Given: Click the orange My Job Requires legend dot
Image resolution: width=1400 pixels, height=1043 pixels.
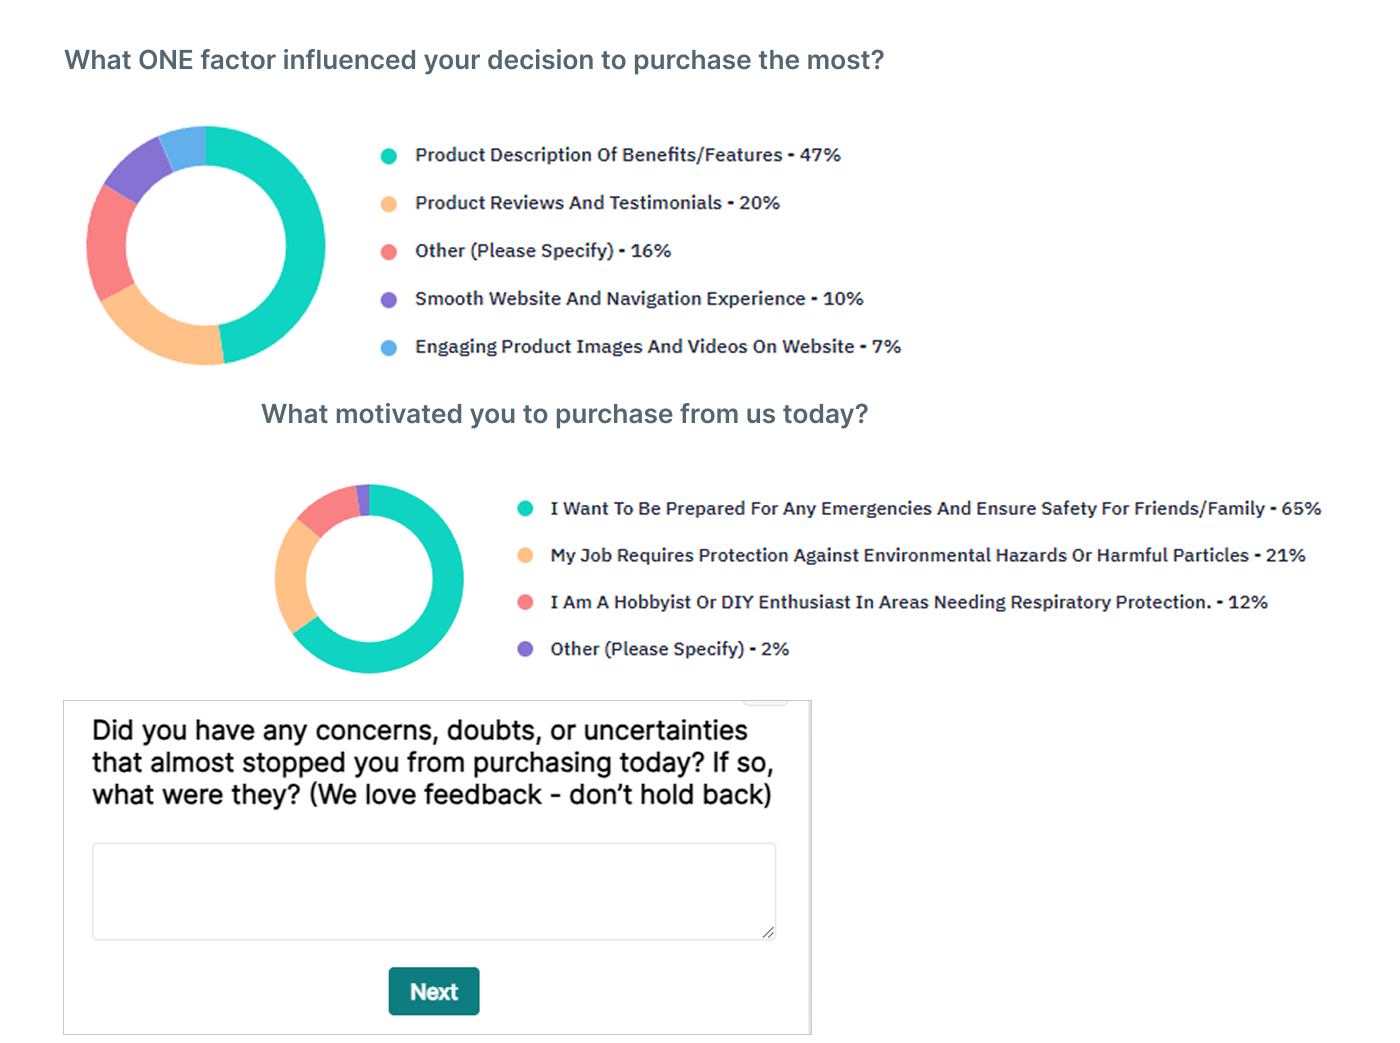Looking at the screenshot, I should pos(525,556).
